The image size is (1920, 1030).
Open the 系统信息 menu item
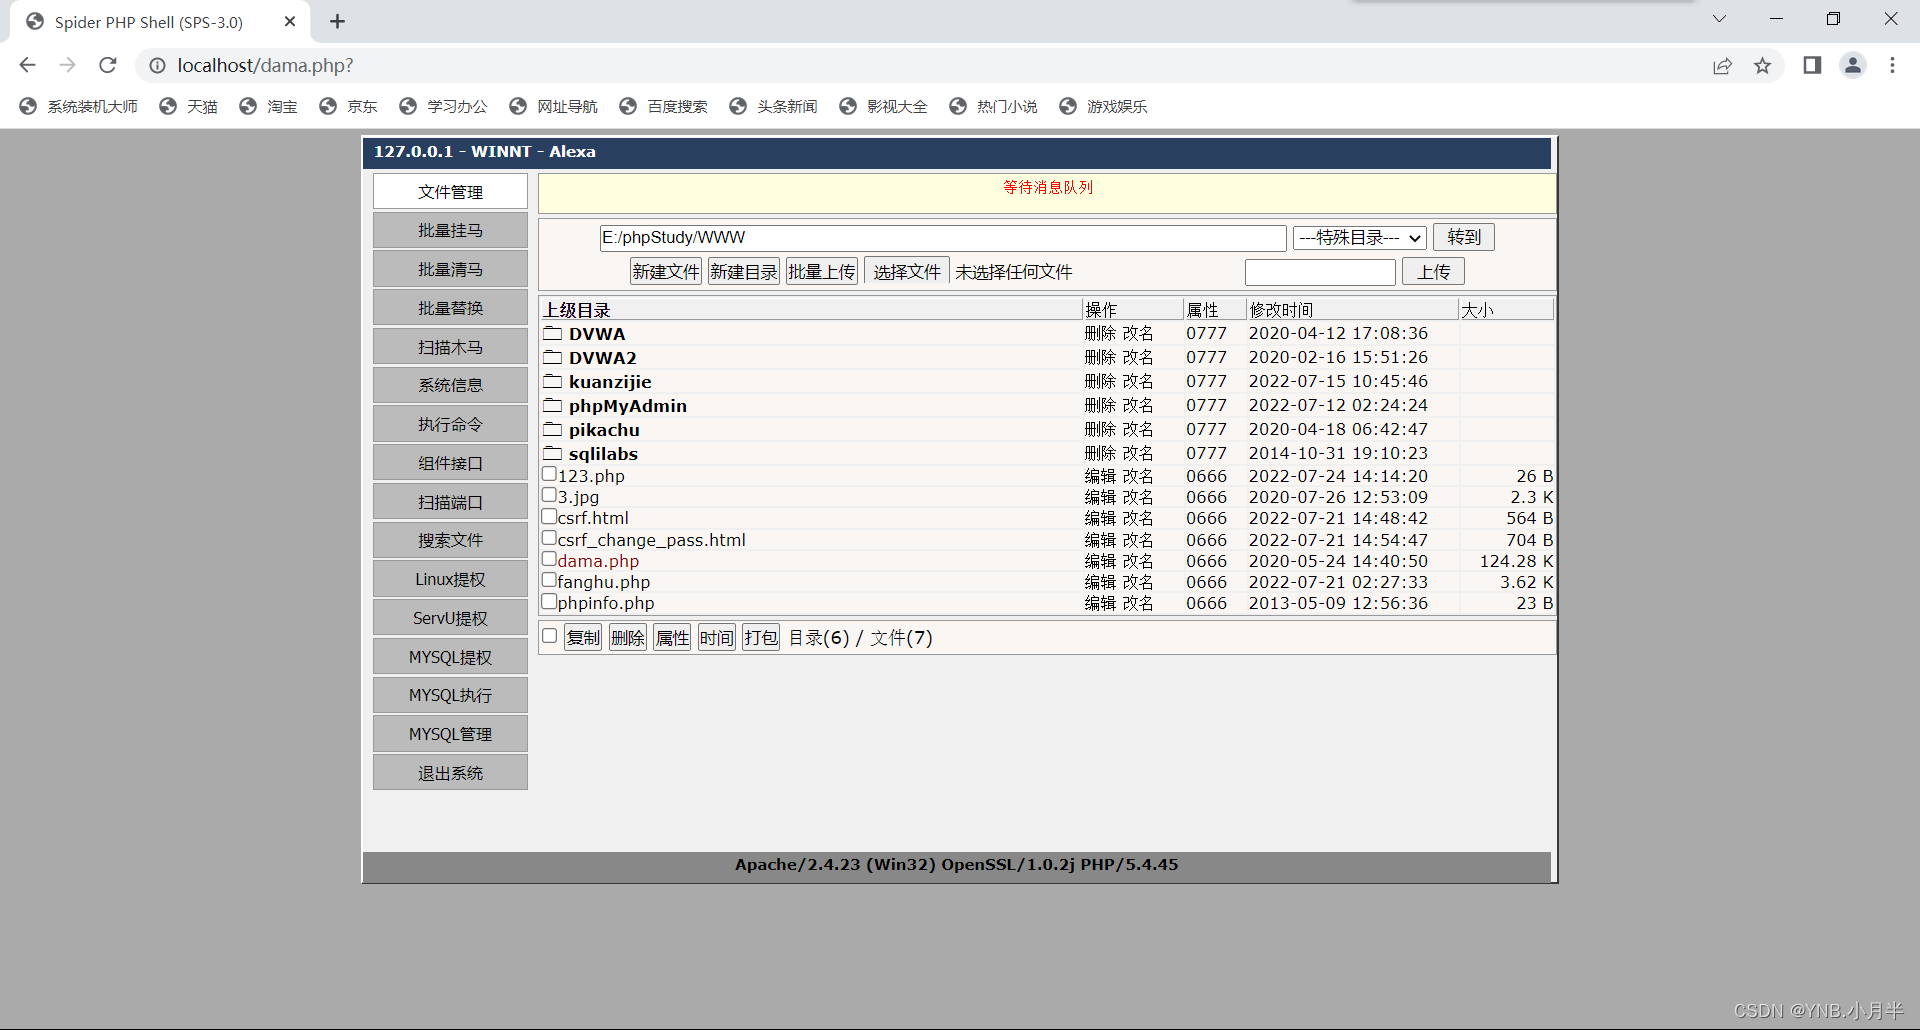point(450,385)
